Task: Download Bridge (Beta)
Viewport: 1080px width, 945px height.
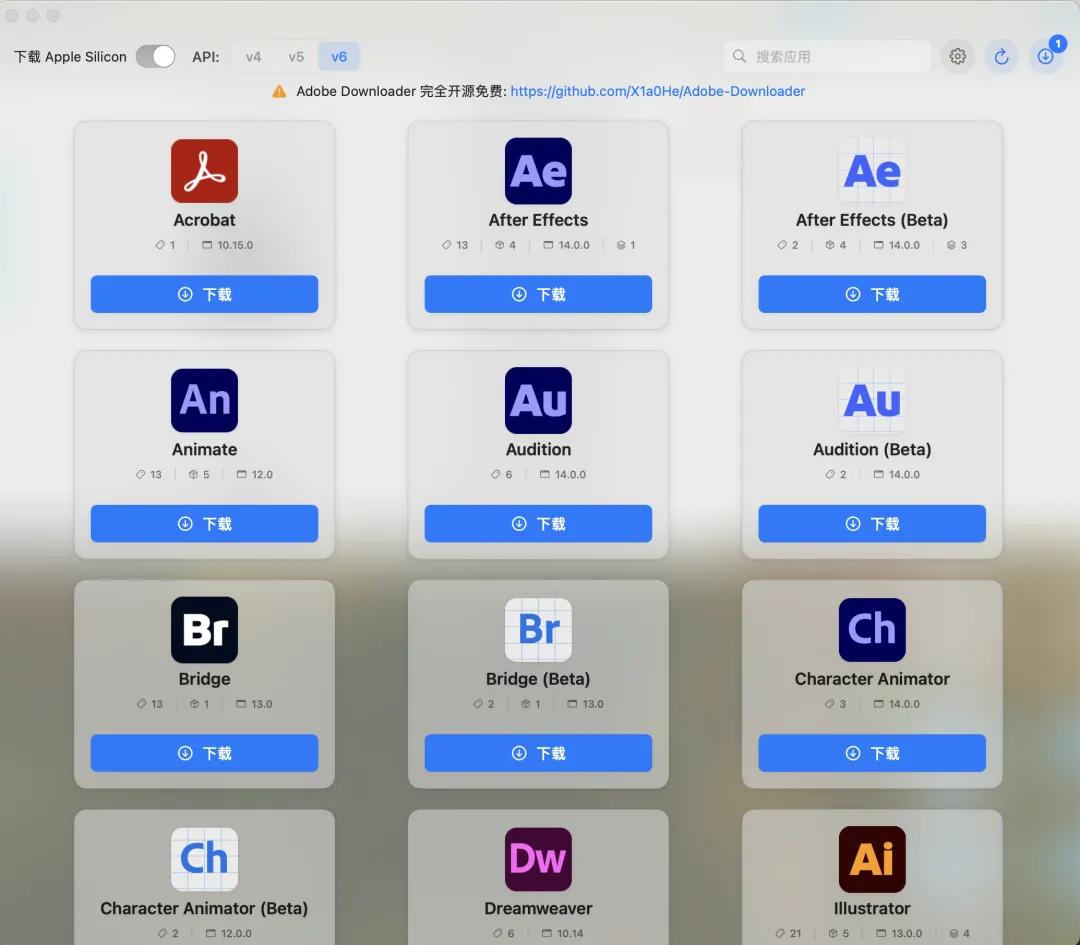Action: pos(538,753)
